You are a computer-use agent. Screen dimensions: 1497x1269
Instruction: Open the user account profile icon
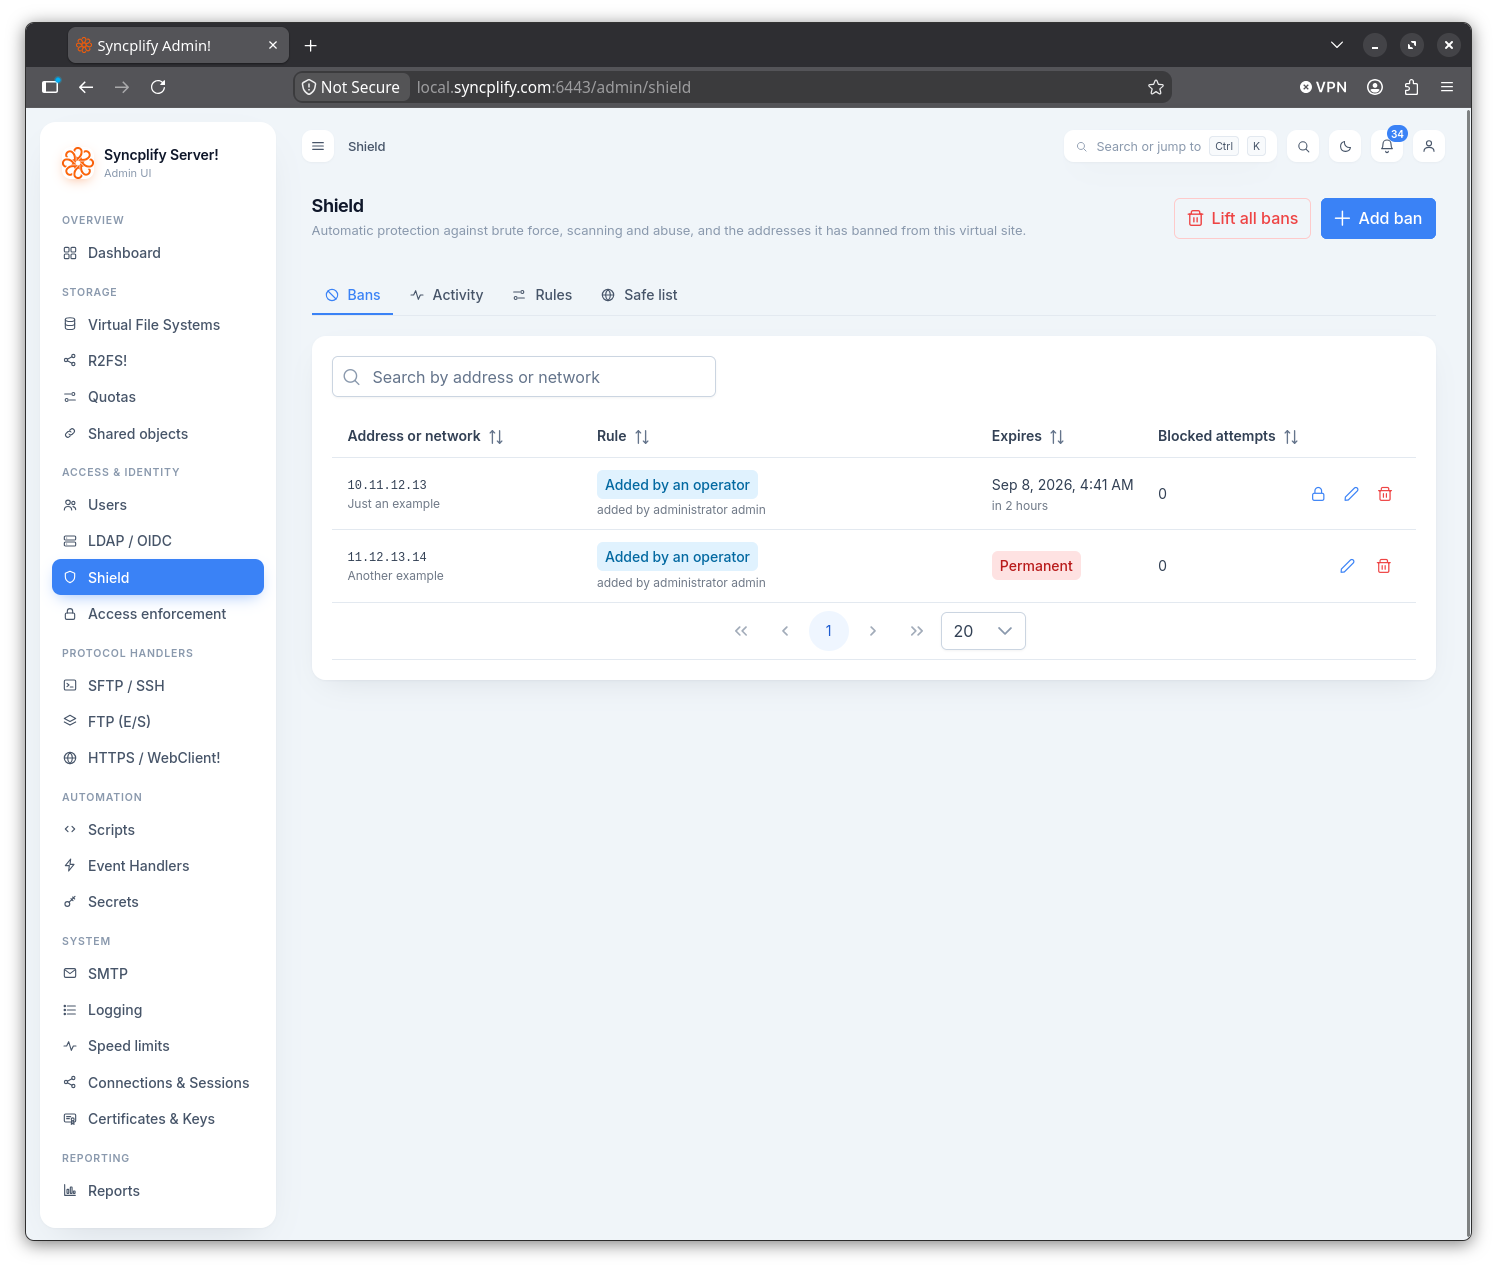(x=1429, y=146)
